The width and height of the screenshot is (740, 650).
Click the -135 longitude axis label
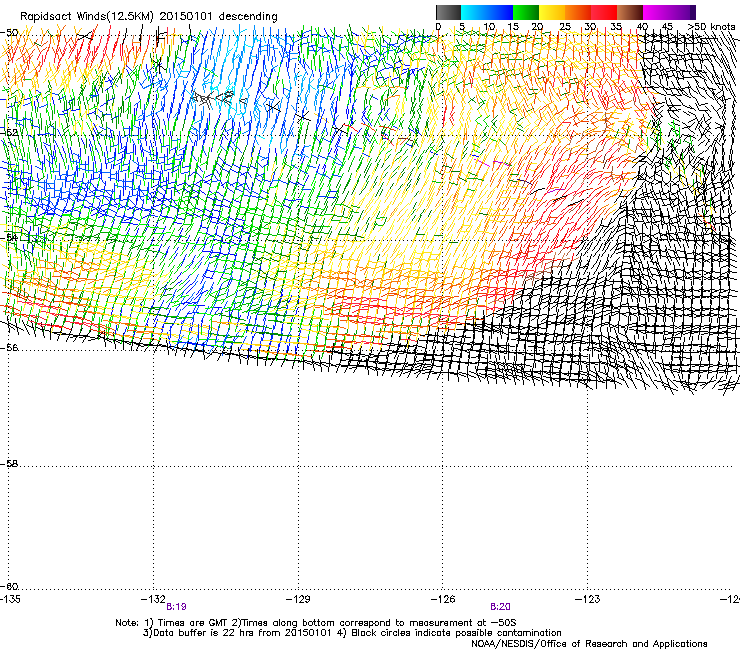coord(10,599)
